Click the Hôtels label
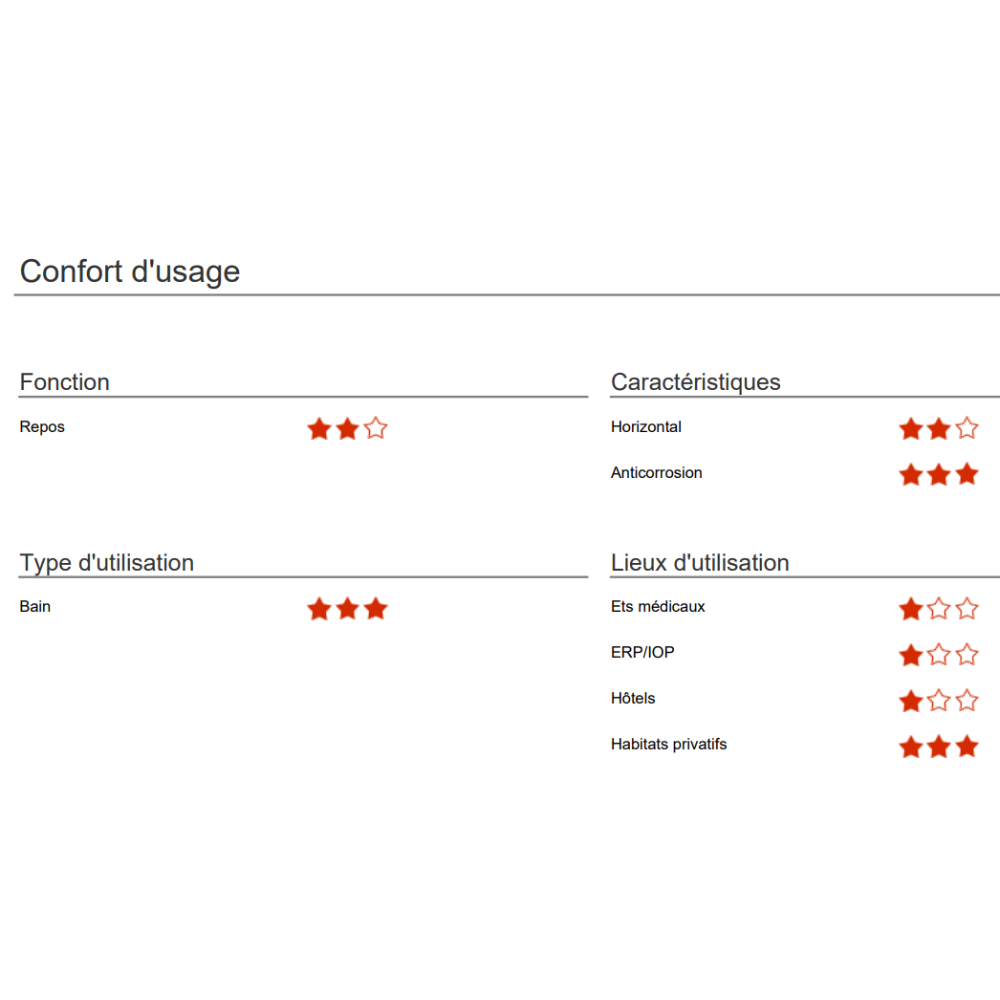This screenshot has height=1000, width=1000. click(633, 698)
